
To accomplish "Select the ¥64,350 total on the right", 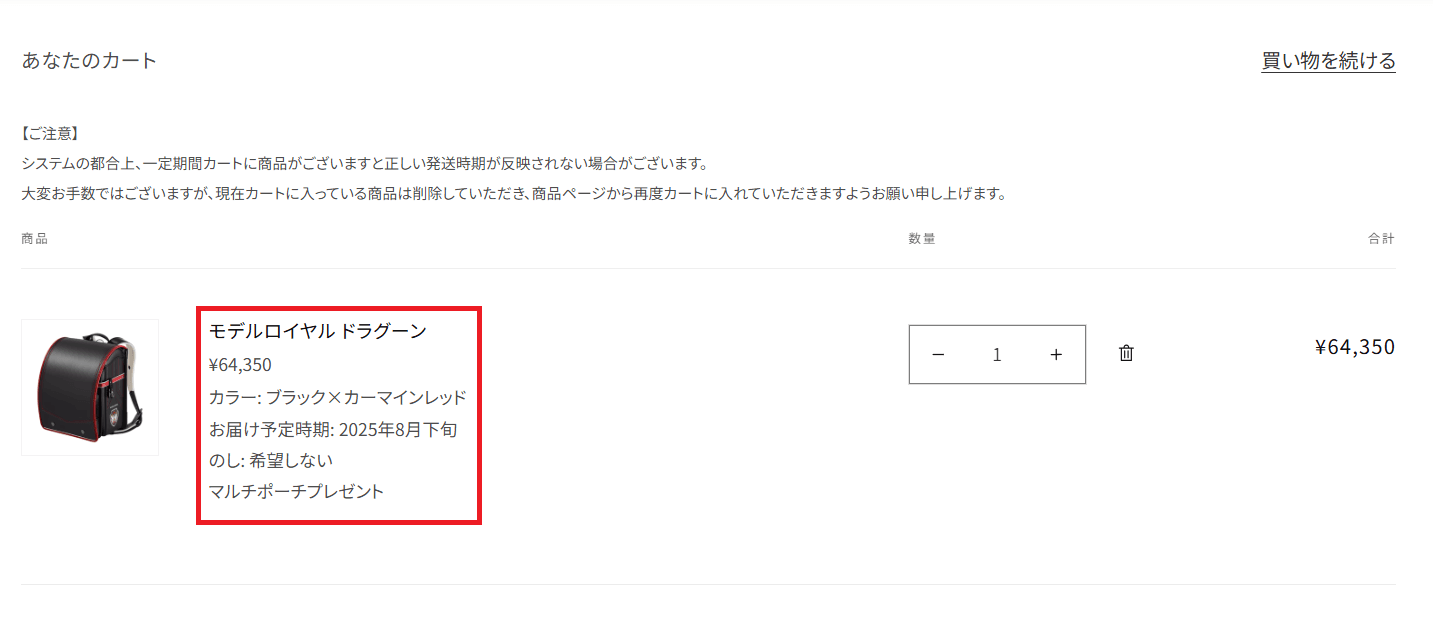I will [x=1354, y=347].
